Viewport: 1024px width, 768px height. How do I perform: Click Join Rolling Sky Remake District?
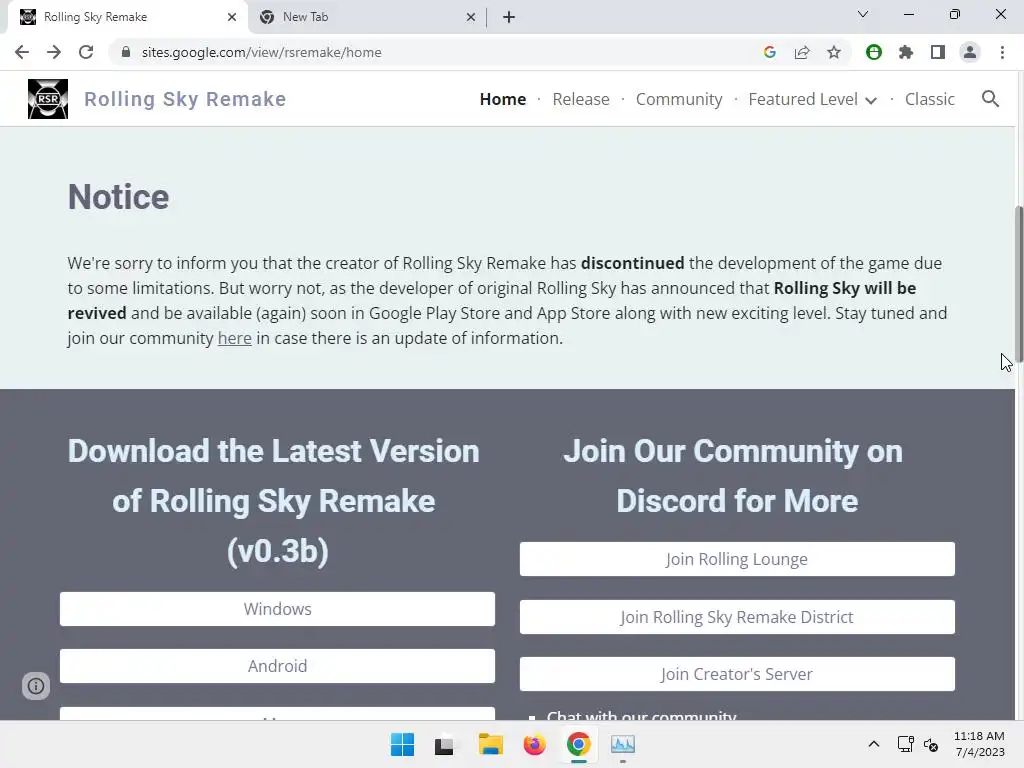pyautogui.click(x=737, y=617)
